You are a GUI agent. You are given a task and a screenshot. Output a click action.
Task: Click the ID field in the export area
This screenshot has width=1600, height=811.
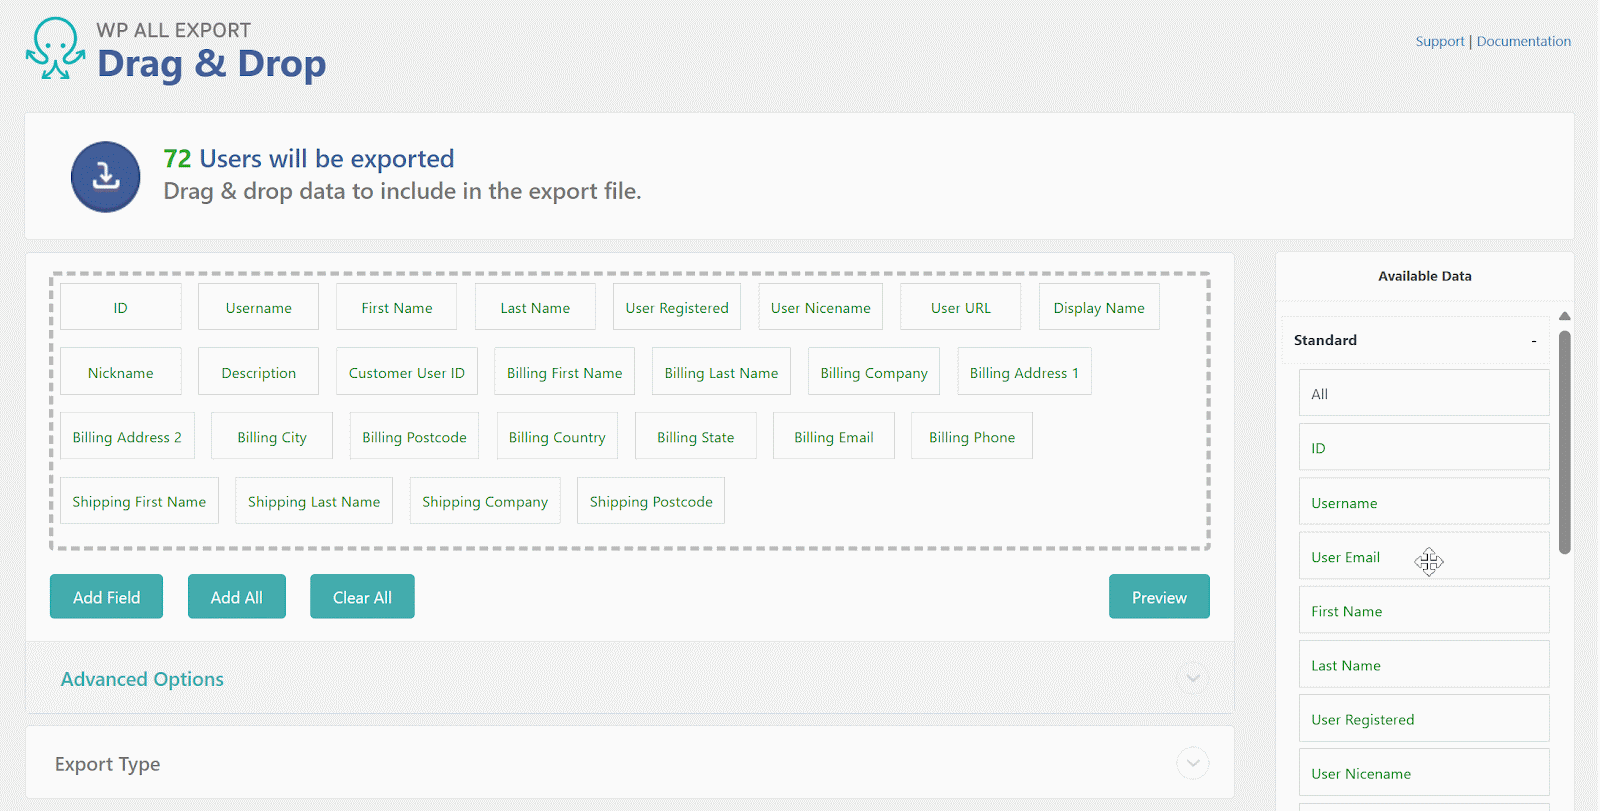point(121,307)
